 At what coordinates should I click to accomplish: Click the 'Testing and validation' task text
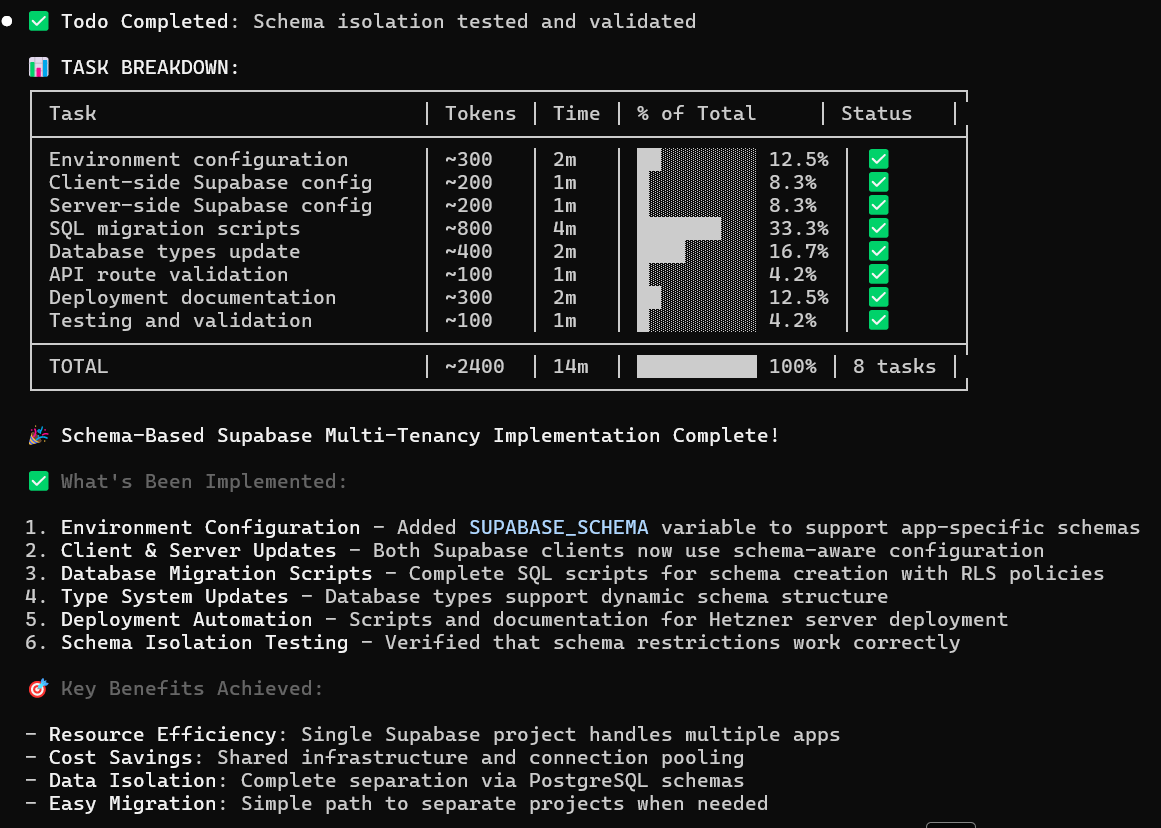(181, 320)
